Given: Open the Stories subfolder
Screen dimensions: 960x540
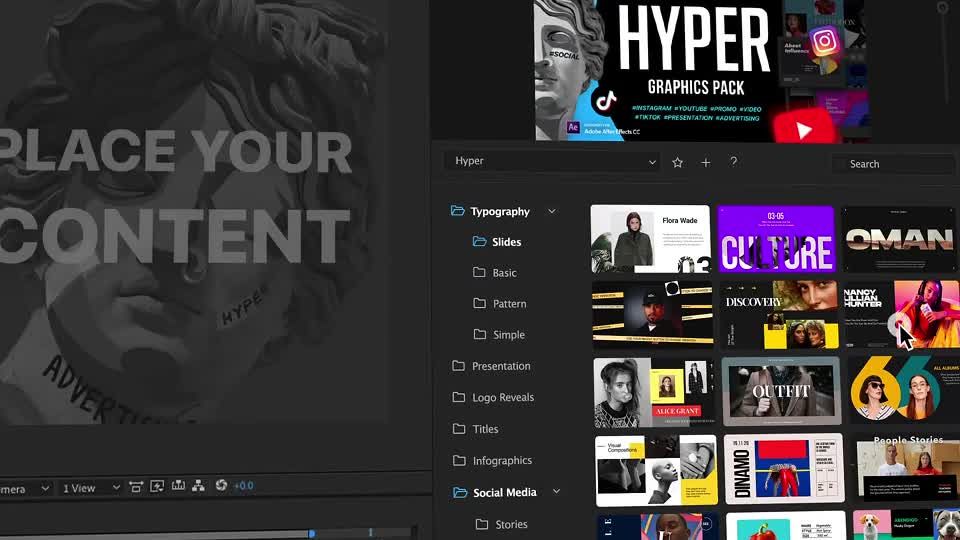Looking at the screenshot, I should coord(501,524).
